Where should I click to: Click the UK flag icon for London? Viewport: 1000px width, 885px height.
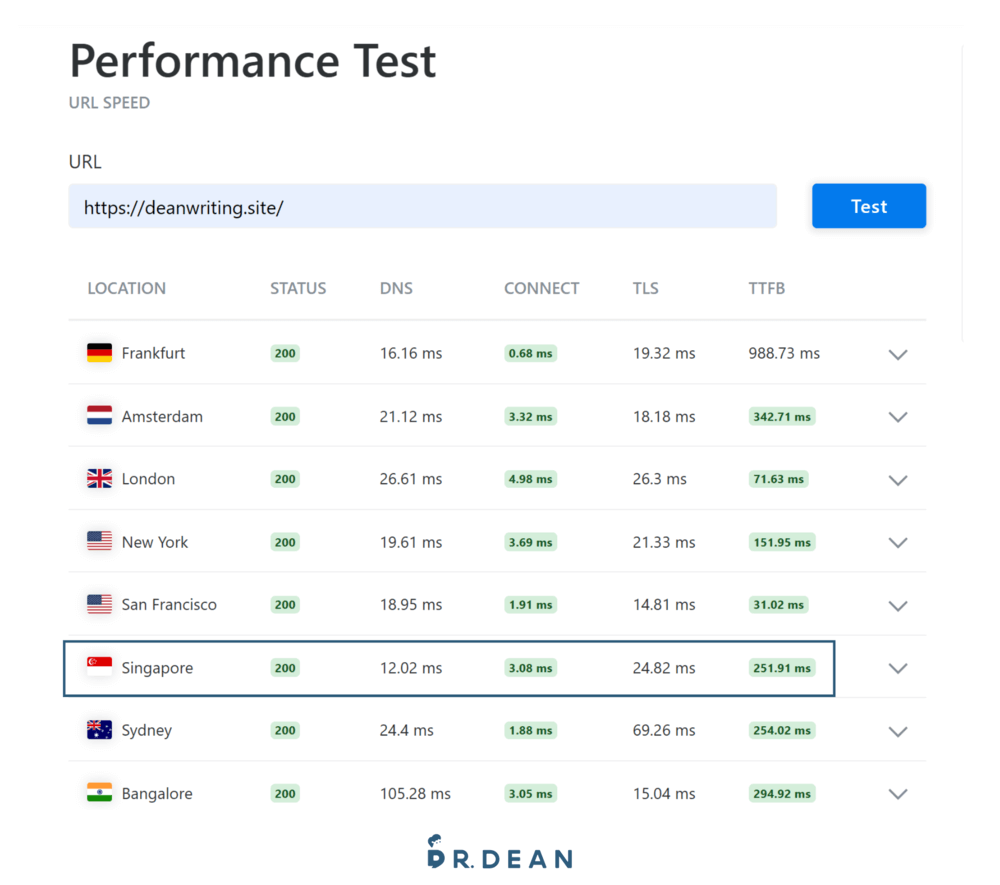tap(99, 479)
